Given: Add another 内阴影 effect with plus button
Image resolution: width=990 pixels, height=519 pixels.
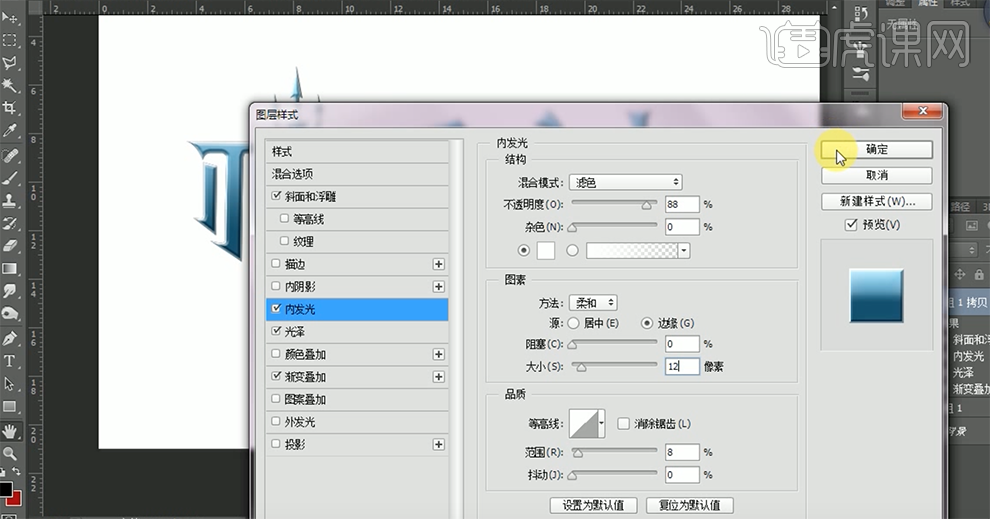Looking at the screenshot, I should pos(439,287).
